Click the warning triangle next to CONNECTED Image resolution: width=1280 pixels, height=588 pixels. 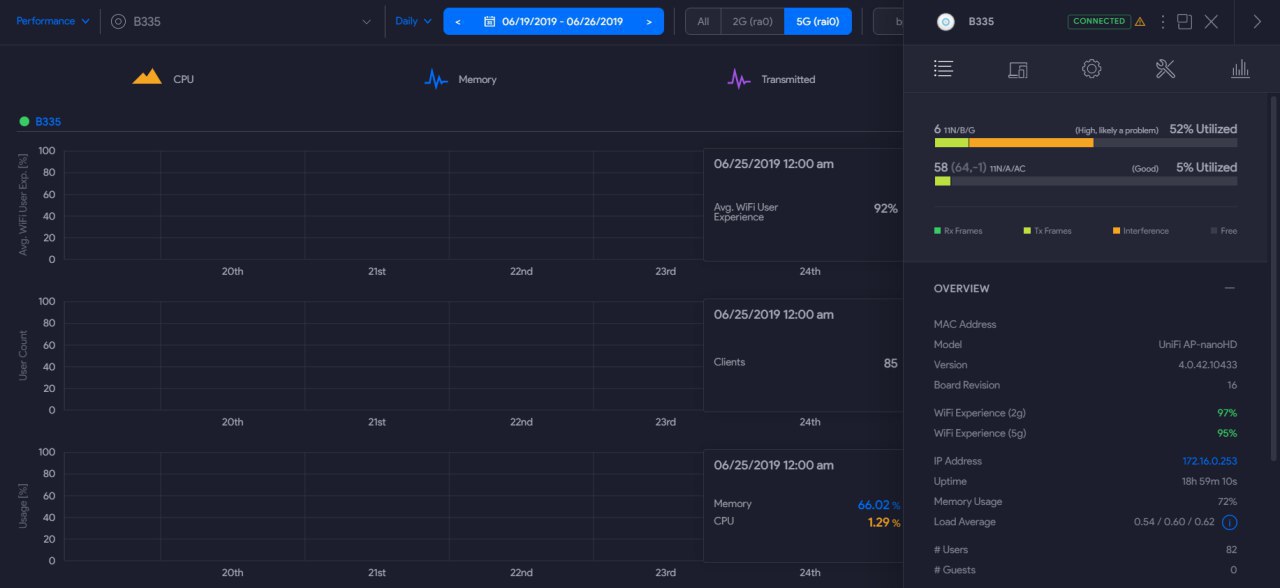[x=1140, y=21]
